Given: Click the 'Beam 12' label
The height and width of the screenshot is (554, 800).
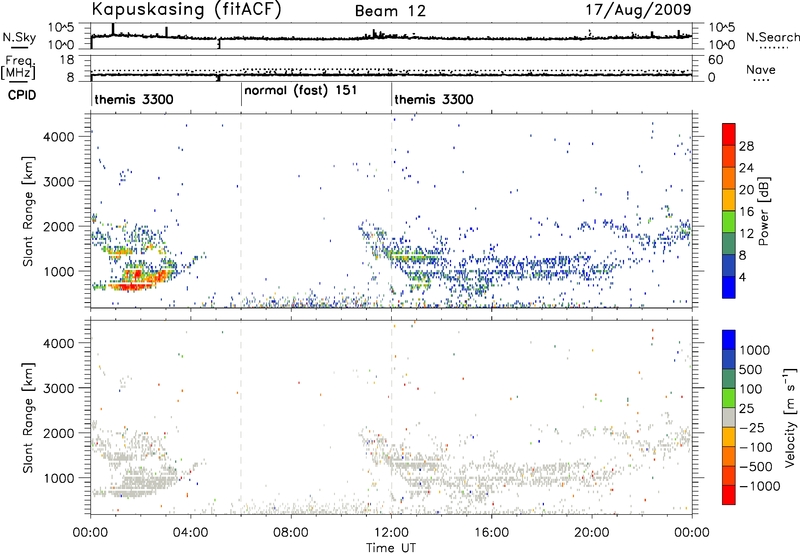Looking at the screenshot, I should (x=390, y=11).
